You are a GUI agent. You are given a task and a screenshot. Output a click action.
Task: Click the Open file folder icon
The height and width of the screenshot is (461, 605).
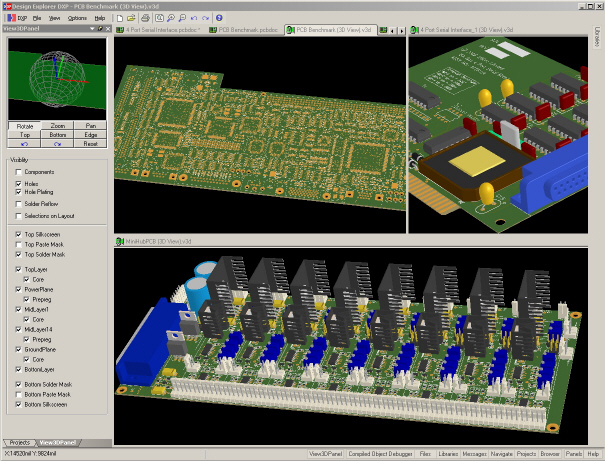(131, 18)
